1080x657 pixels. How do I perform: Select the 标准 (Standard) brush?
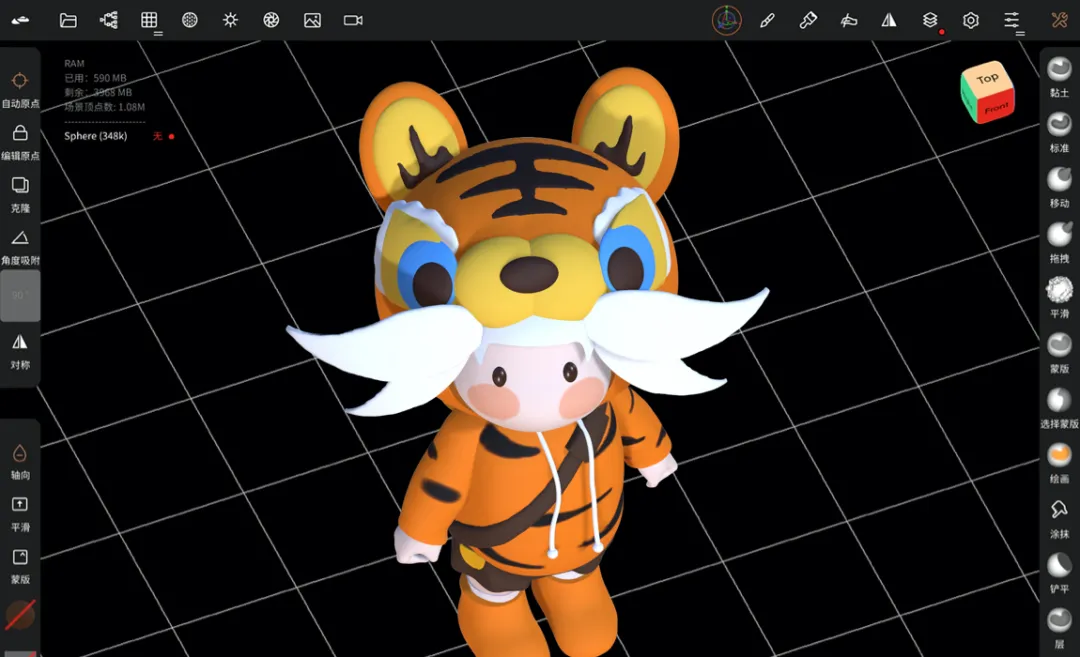[1059, 132]
